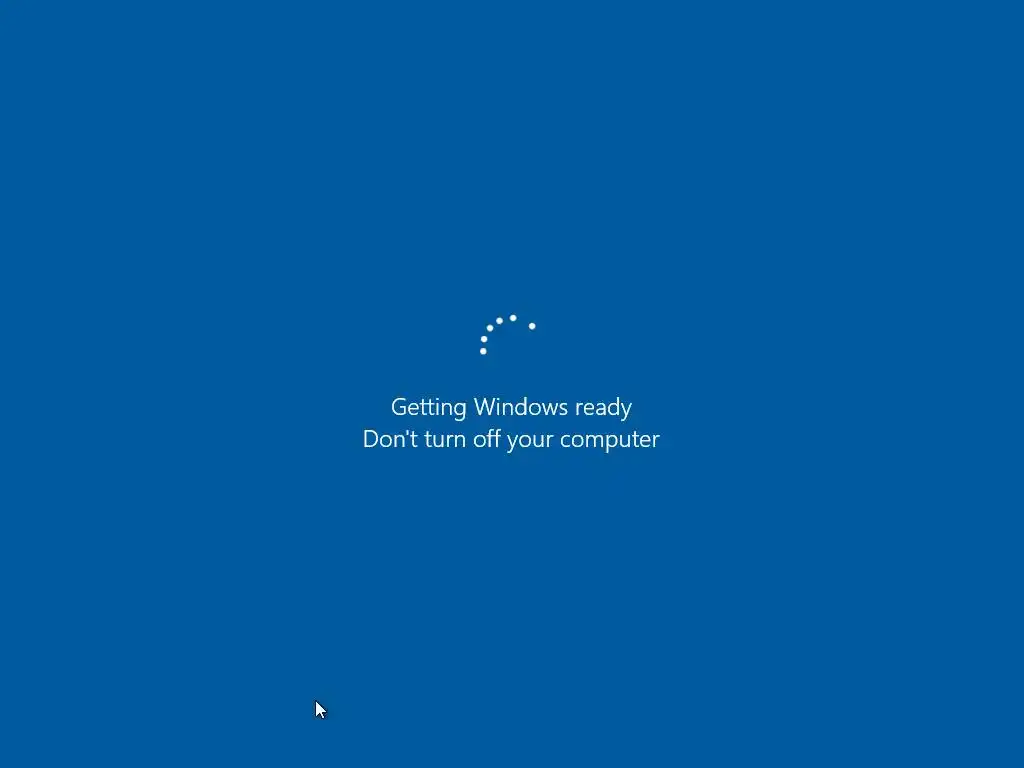Screen dimensions: 1024x768
Task: Click the word "ready"
Action: [603, 408]
